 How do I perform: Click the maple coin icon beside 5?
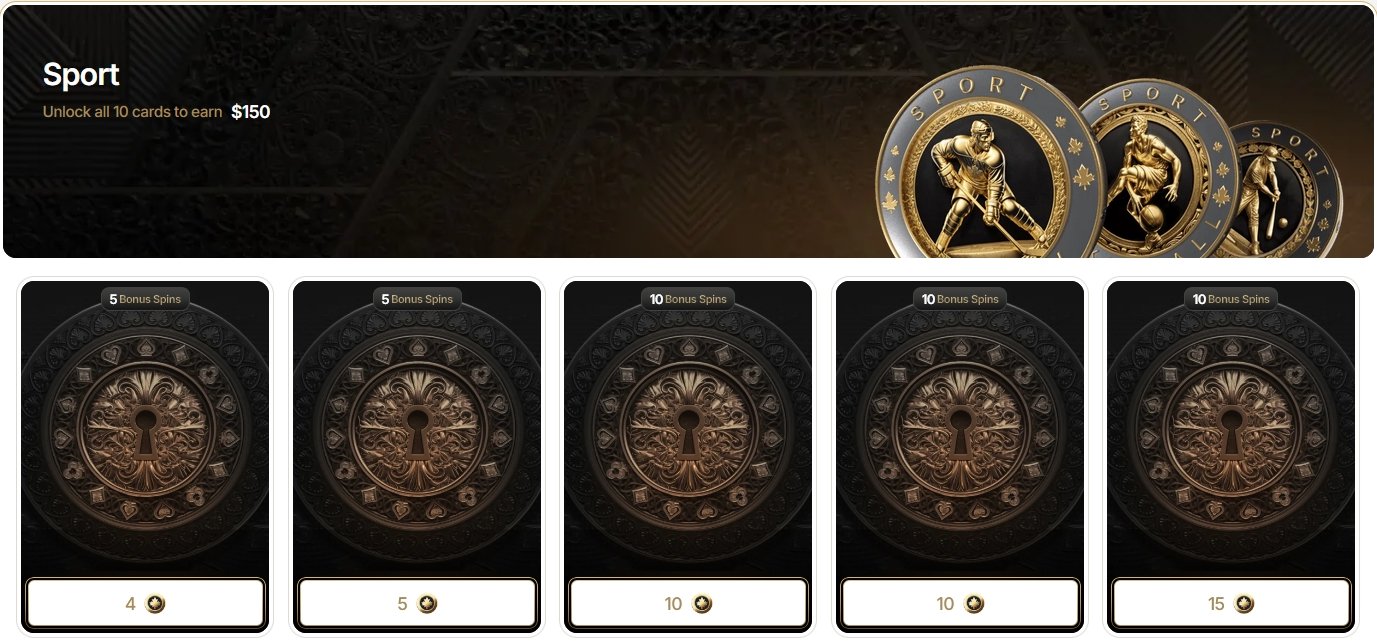tap(427, 604)
